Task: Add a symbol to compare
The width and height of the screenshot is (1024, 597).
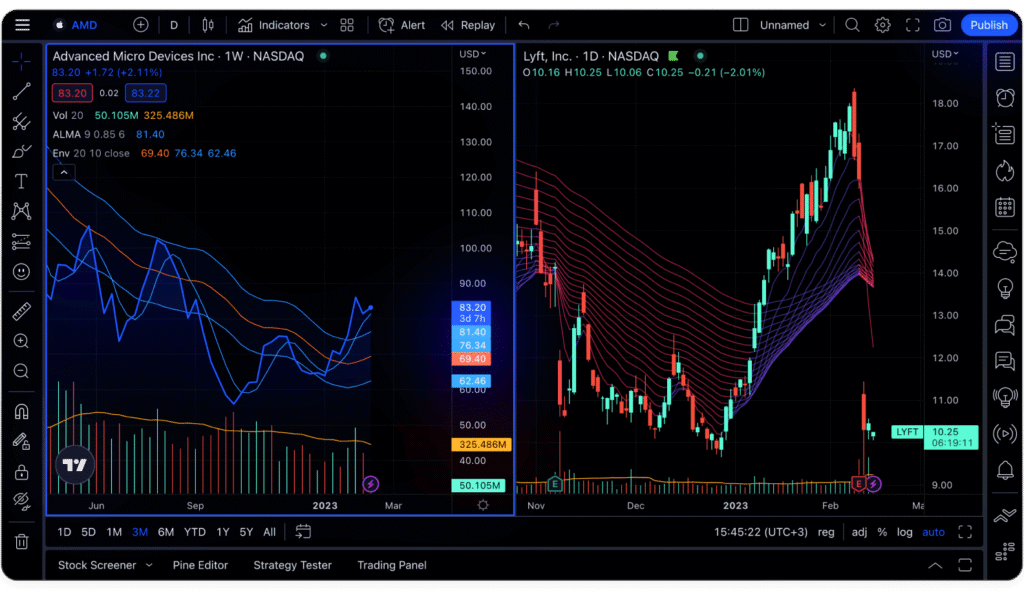Action: 140,25
